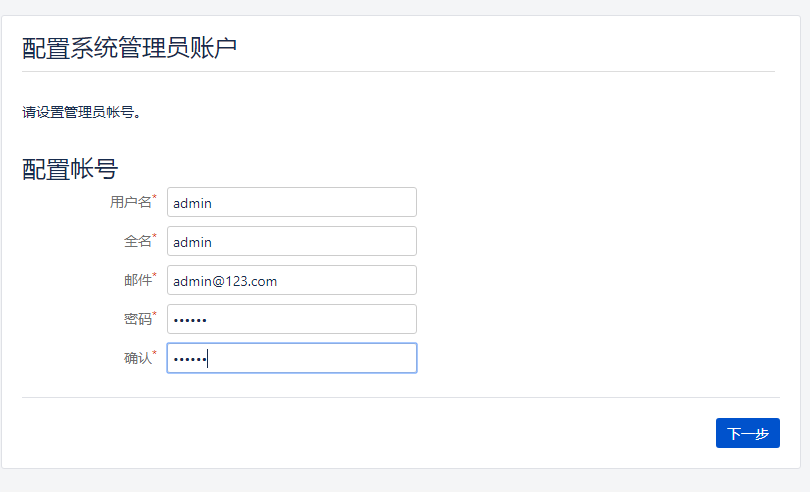810x492 pixels.
Task: Click the 请设置管理员帐号 instruction text
Action: pyautogui.click(x=81, y=112)
